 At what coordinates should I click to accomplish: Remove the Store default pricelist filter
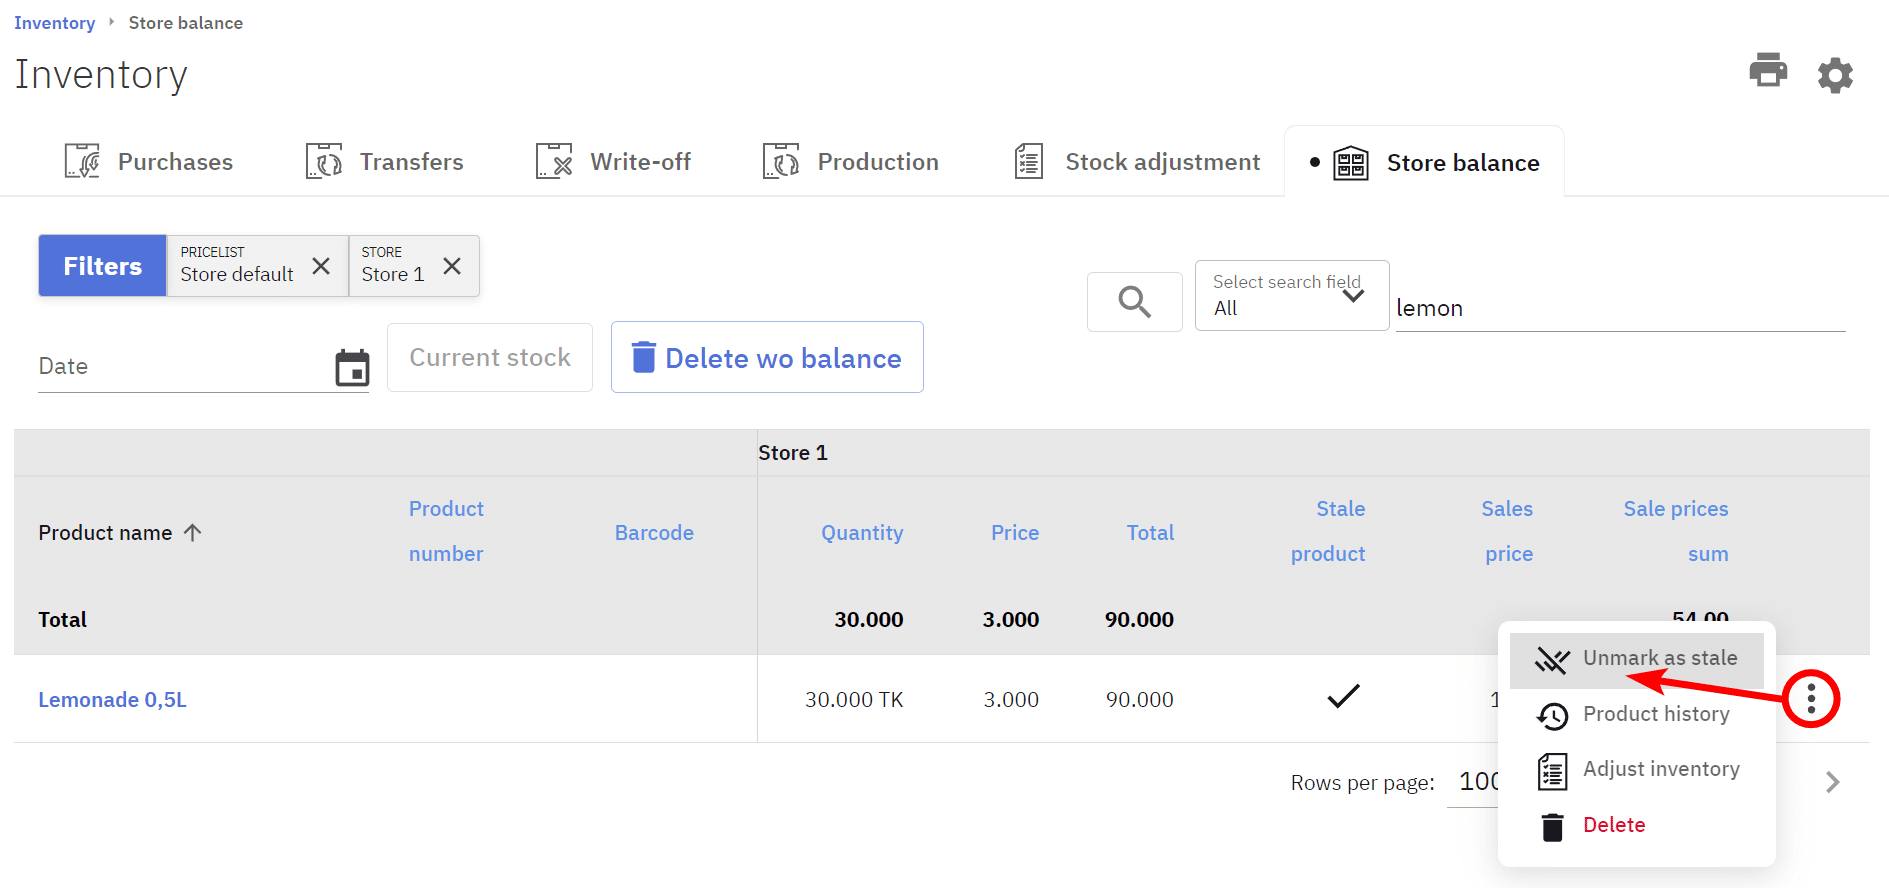coord(321,266)
